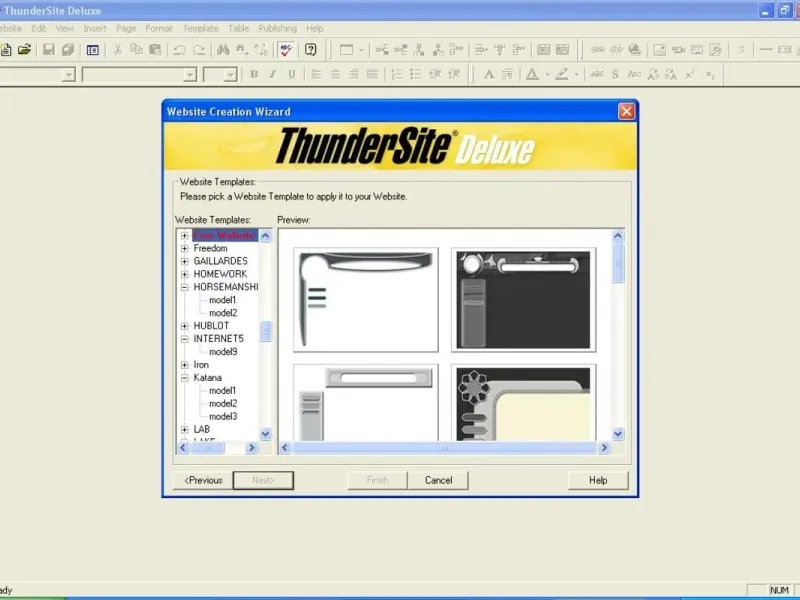Click the numbered list icon
The image size is (800, 600).
397,74
